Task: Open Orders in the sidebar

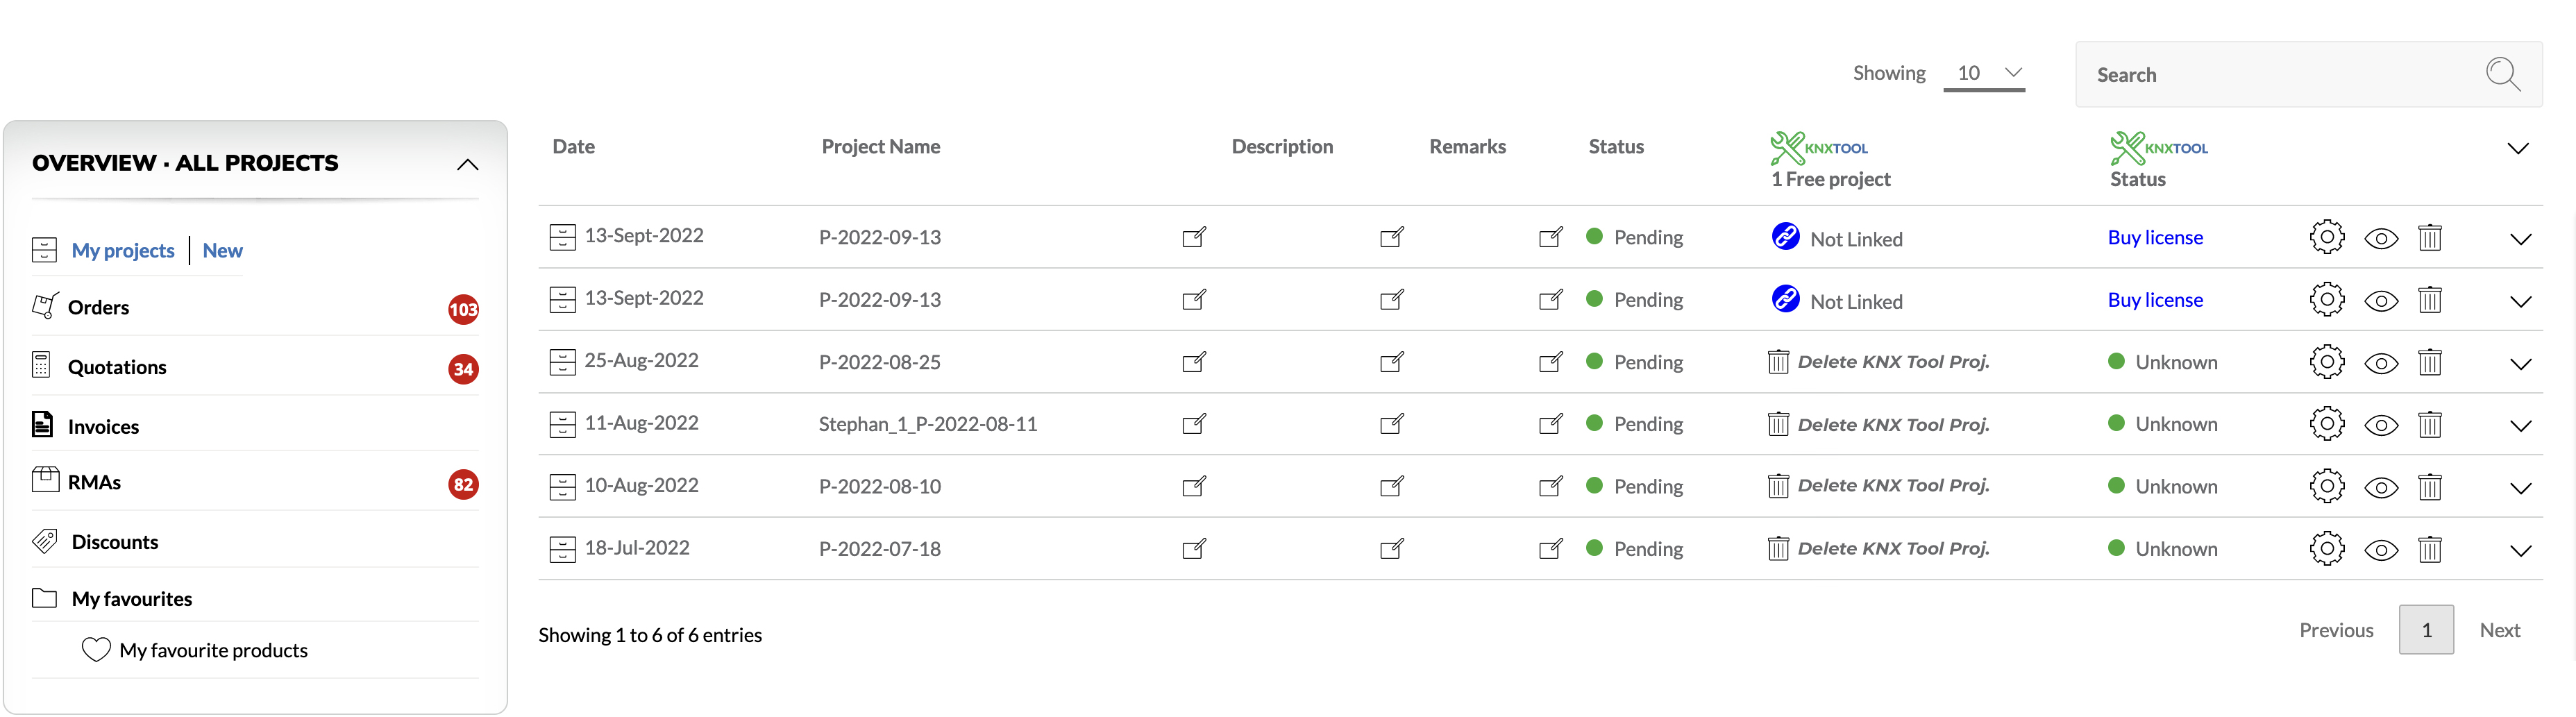Action: point(98,307)
